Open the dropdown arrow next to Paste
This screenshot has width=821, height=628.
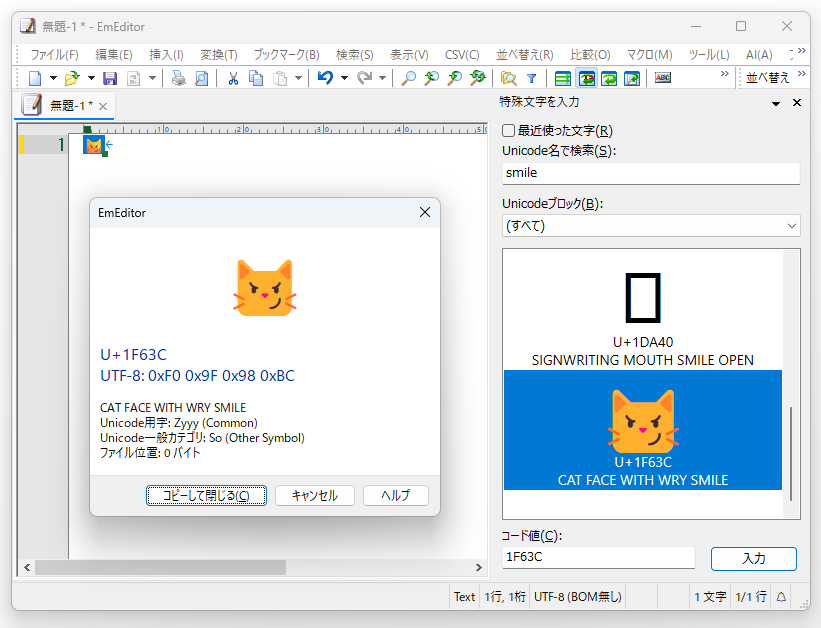pyautogui.click(x=298, y=79)
